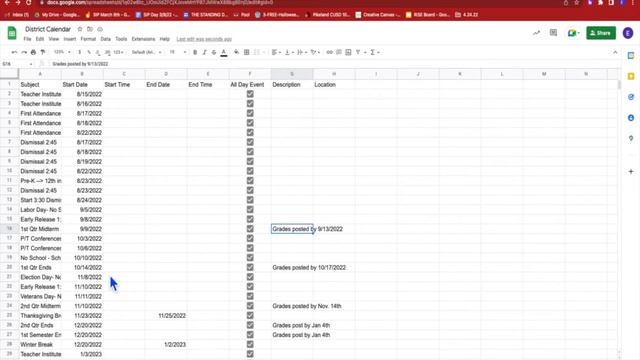640x360 pixels.
Task: Open the activity dashboard trend icon
Action: coord(536,33)
